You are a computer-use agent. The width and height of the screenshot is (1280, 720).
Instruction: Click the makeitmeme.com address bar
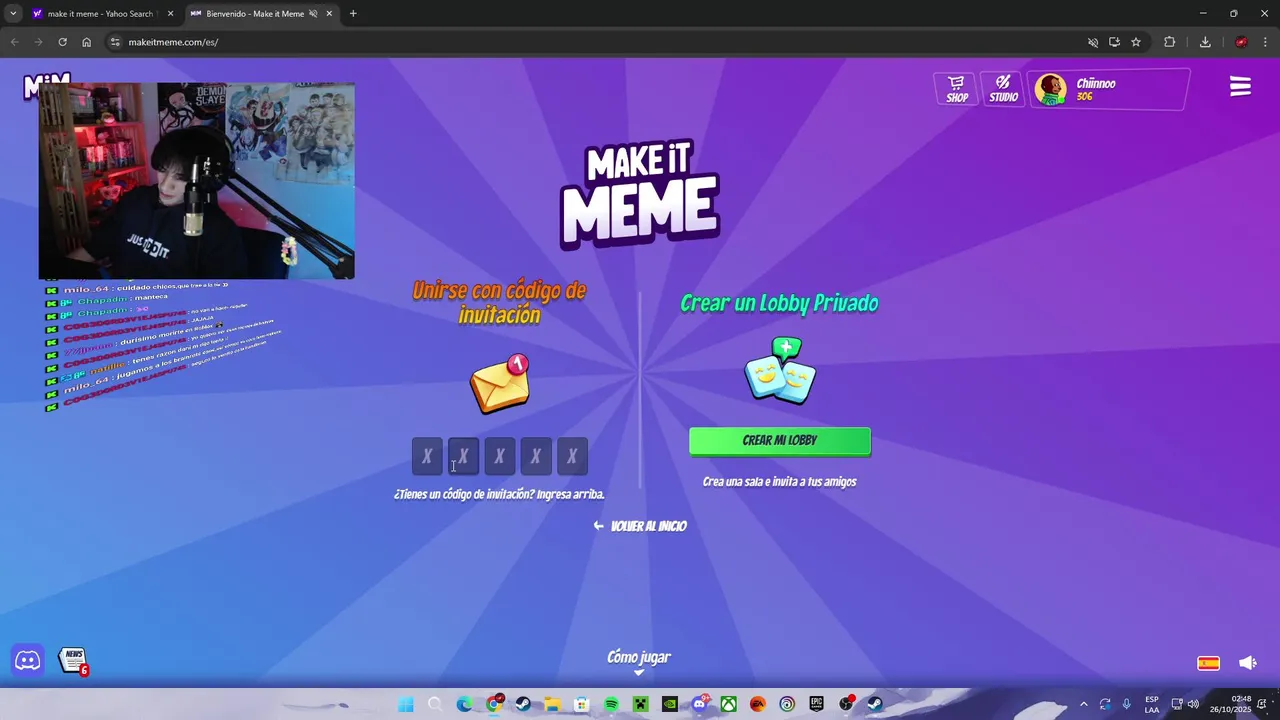point(600,42)
